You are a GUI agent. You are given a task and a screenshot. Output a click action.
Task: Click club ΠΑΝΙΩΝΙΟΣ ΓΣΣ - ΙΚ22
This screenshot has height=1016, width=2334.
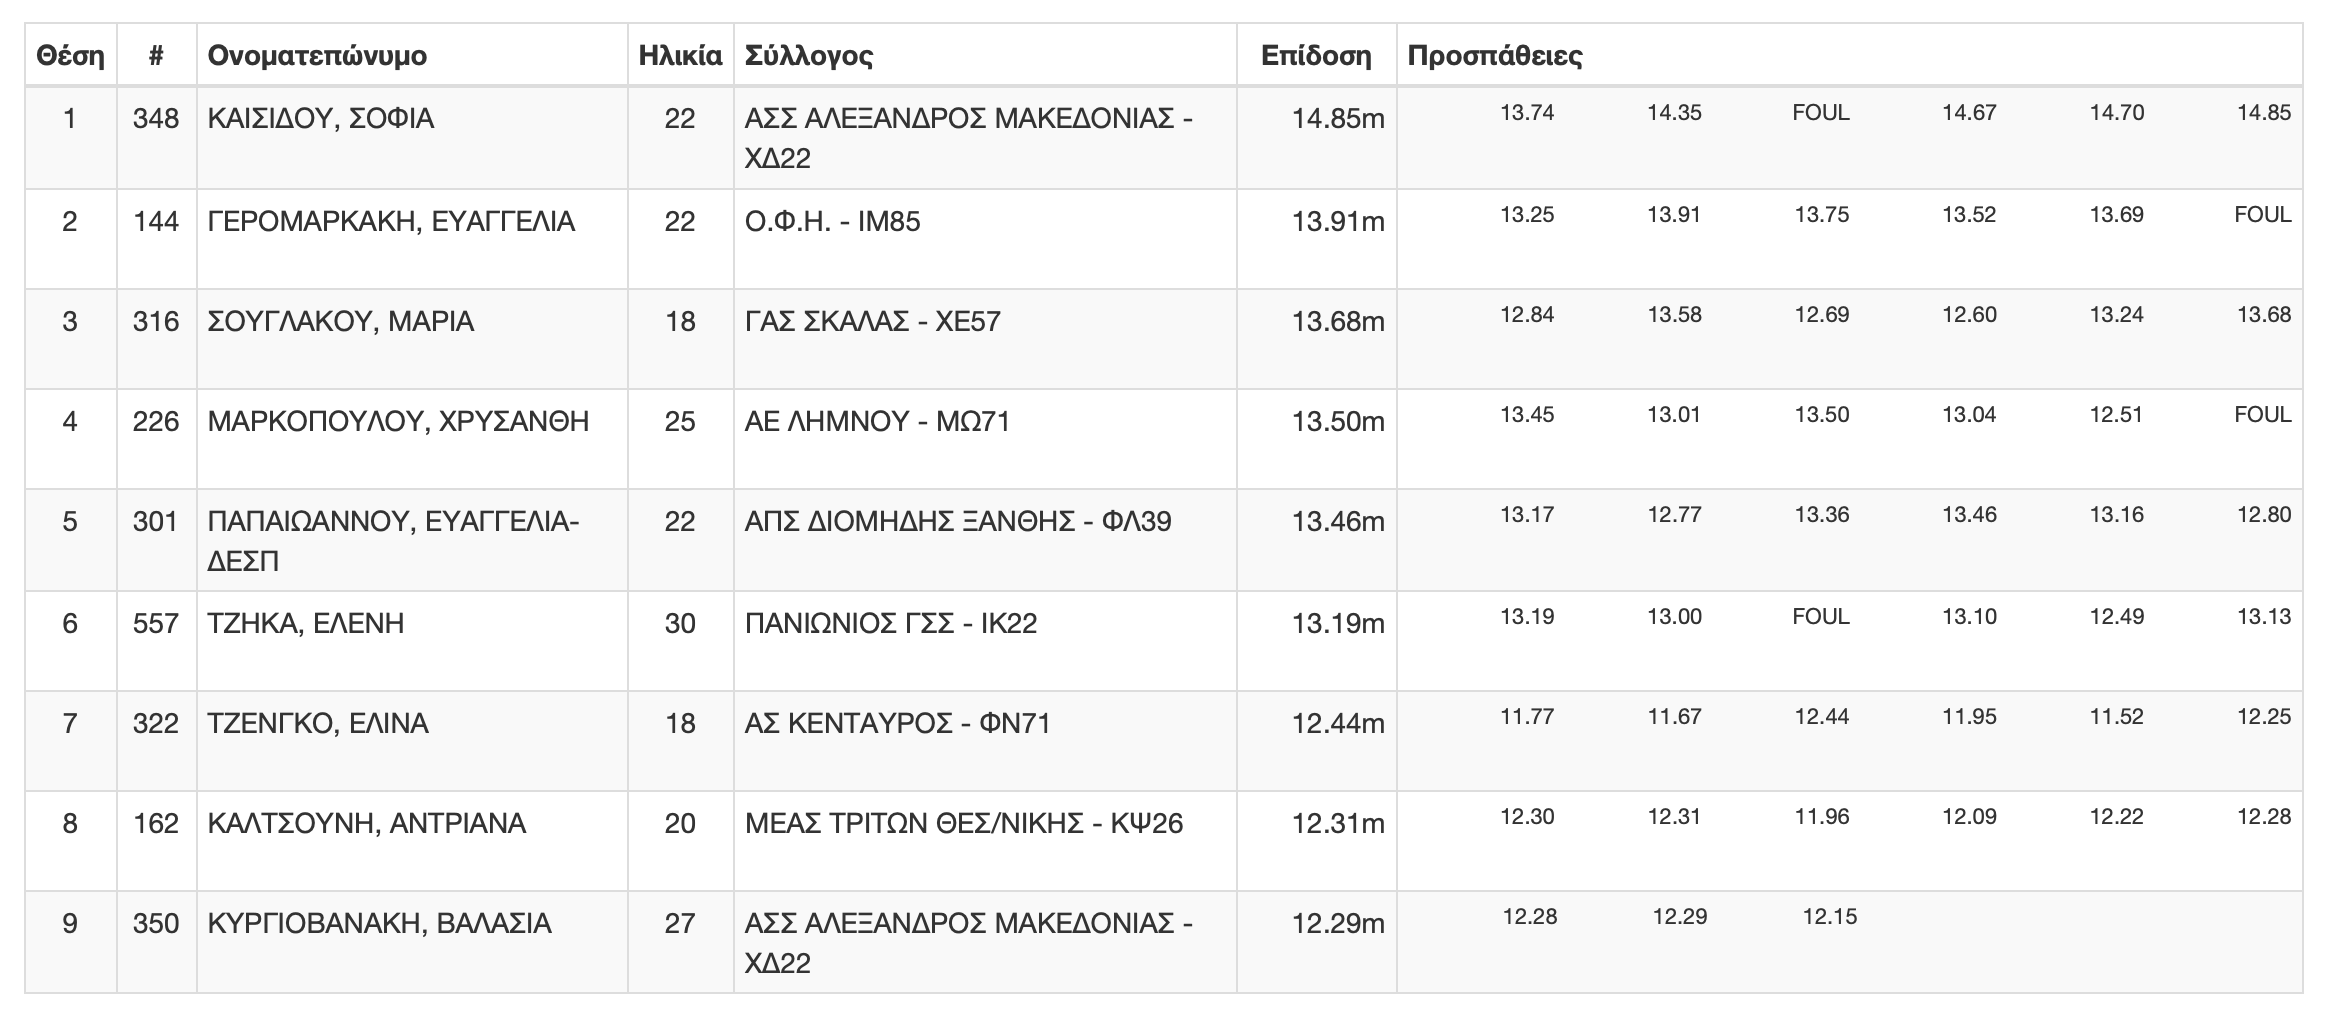coord(891,623)
